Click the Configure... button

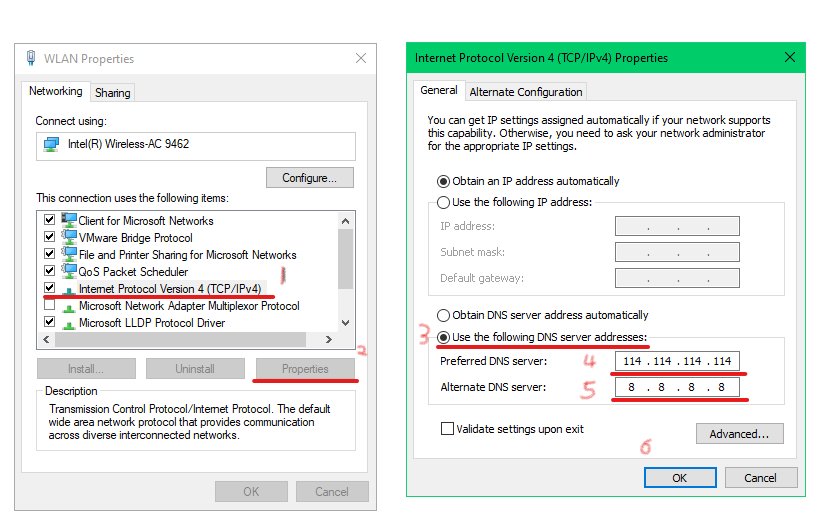click(310, 178)
